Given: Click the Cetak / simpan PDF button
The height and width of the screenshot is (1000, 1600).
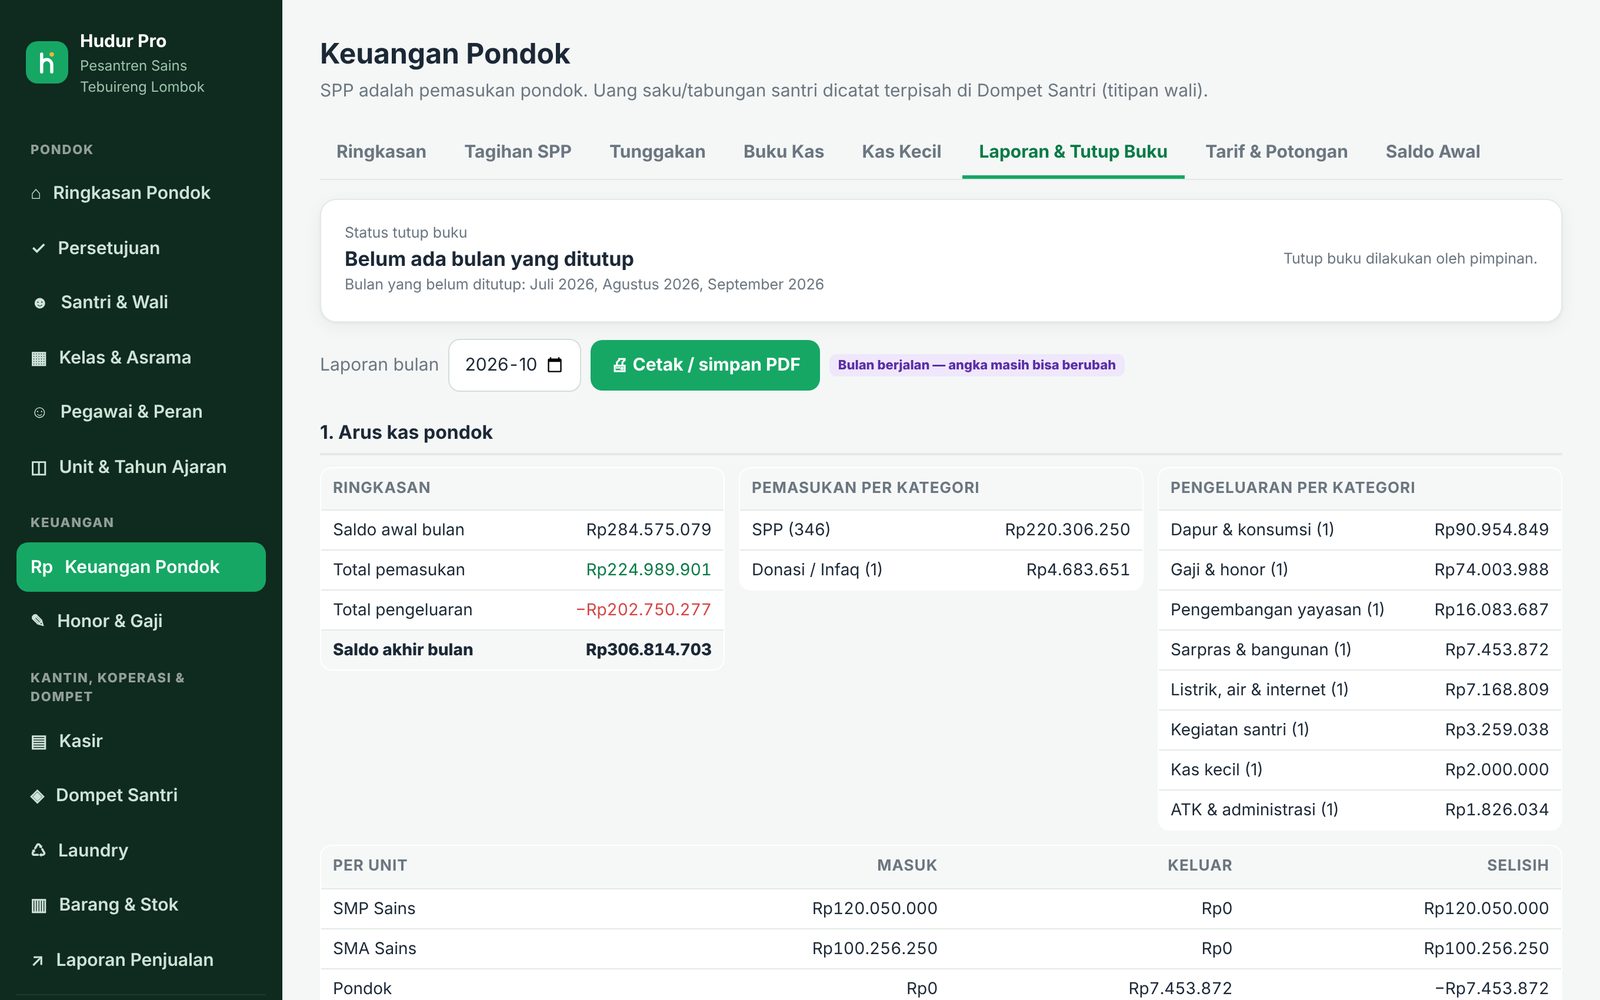Looking at the screenshot, I should pyautogui.click(x=705, y=365).
